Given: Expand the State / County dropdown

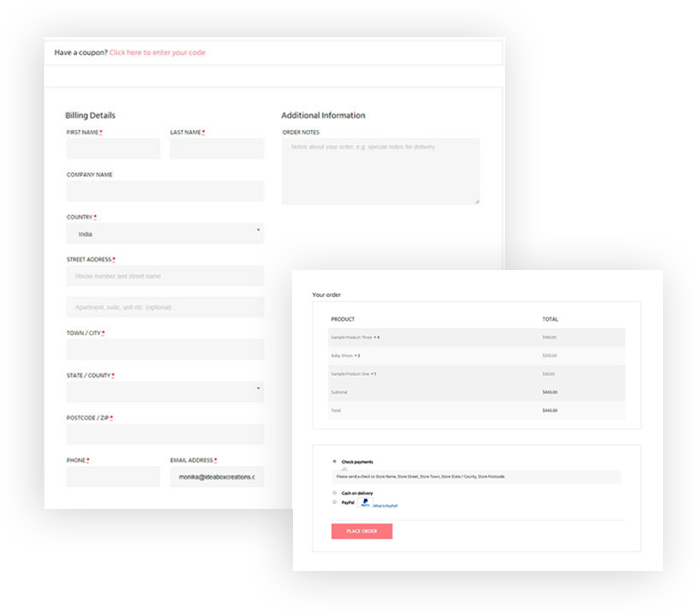Looking at the screenshot, I should click(x=165, y=392).
